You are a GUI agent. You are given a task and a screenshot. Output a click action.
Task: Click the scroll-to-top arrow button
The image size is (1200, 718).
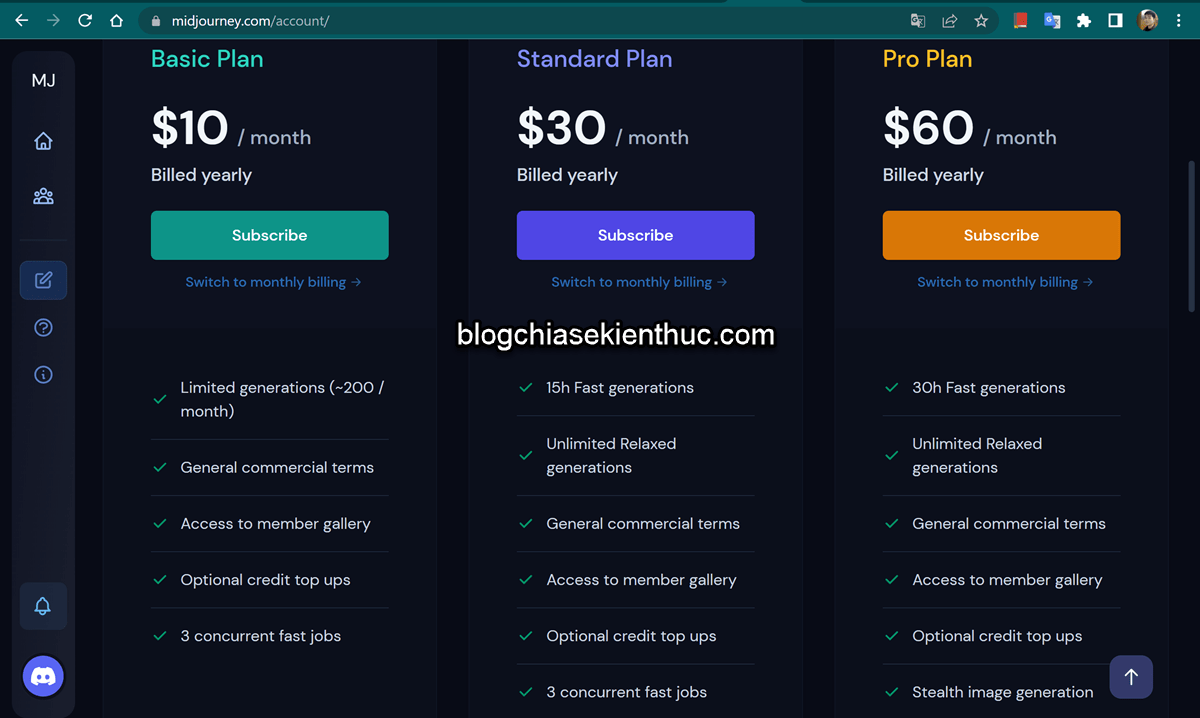pyautogui.click(x=1131, y=677)
